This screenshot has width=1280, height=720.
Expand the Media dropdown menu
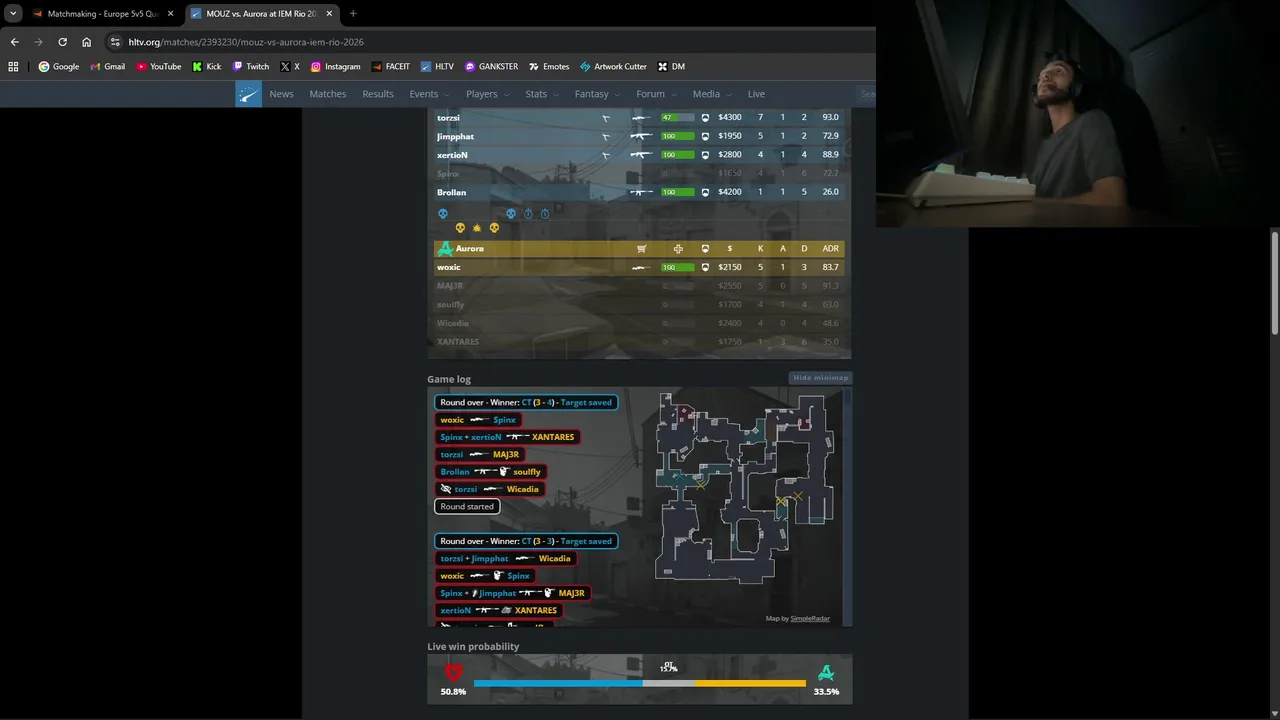point(712,94)
